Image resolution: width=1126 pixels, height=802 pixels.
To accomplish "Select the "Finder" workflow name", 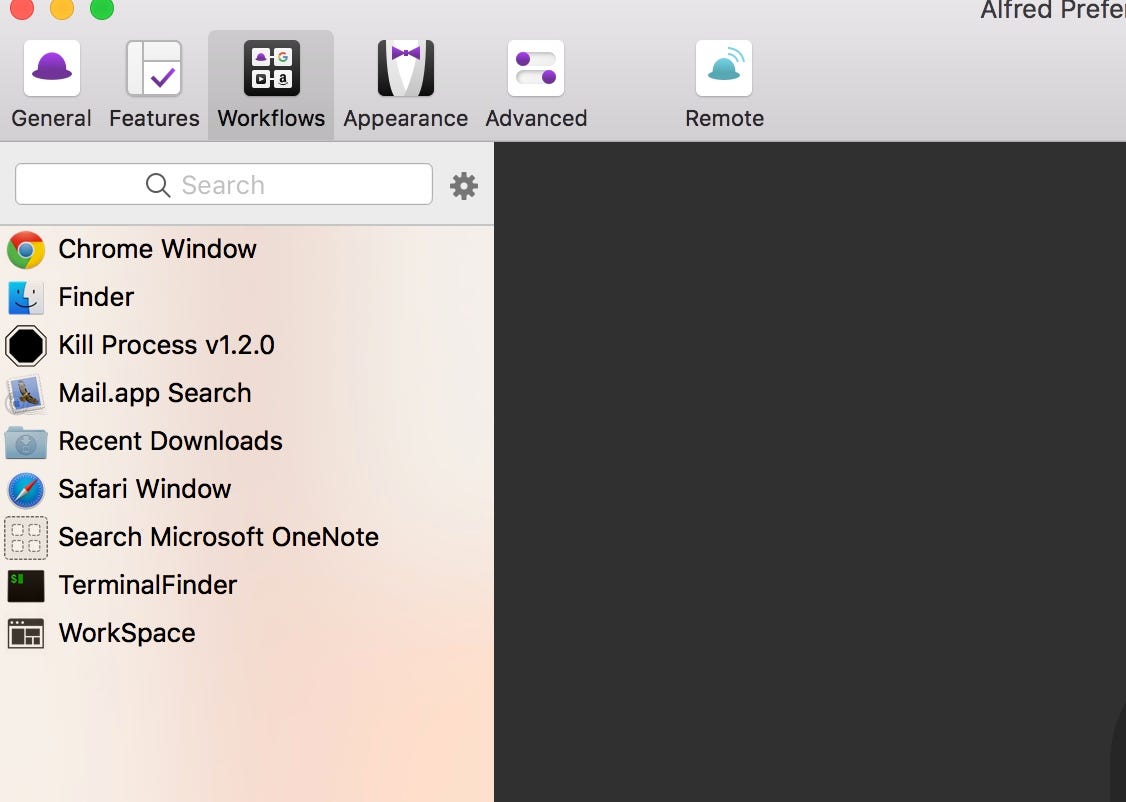I will pos(96,297).
